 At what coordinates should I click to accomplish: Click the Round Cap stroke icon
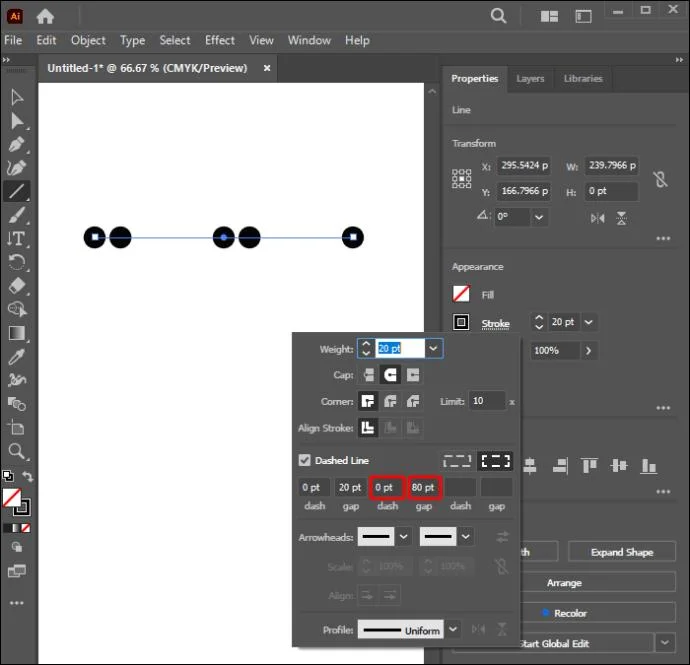[390, 375]
